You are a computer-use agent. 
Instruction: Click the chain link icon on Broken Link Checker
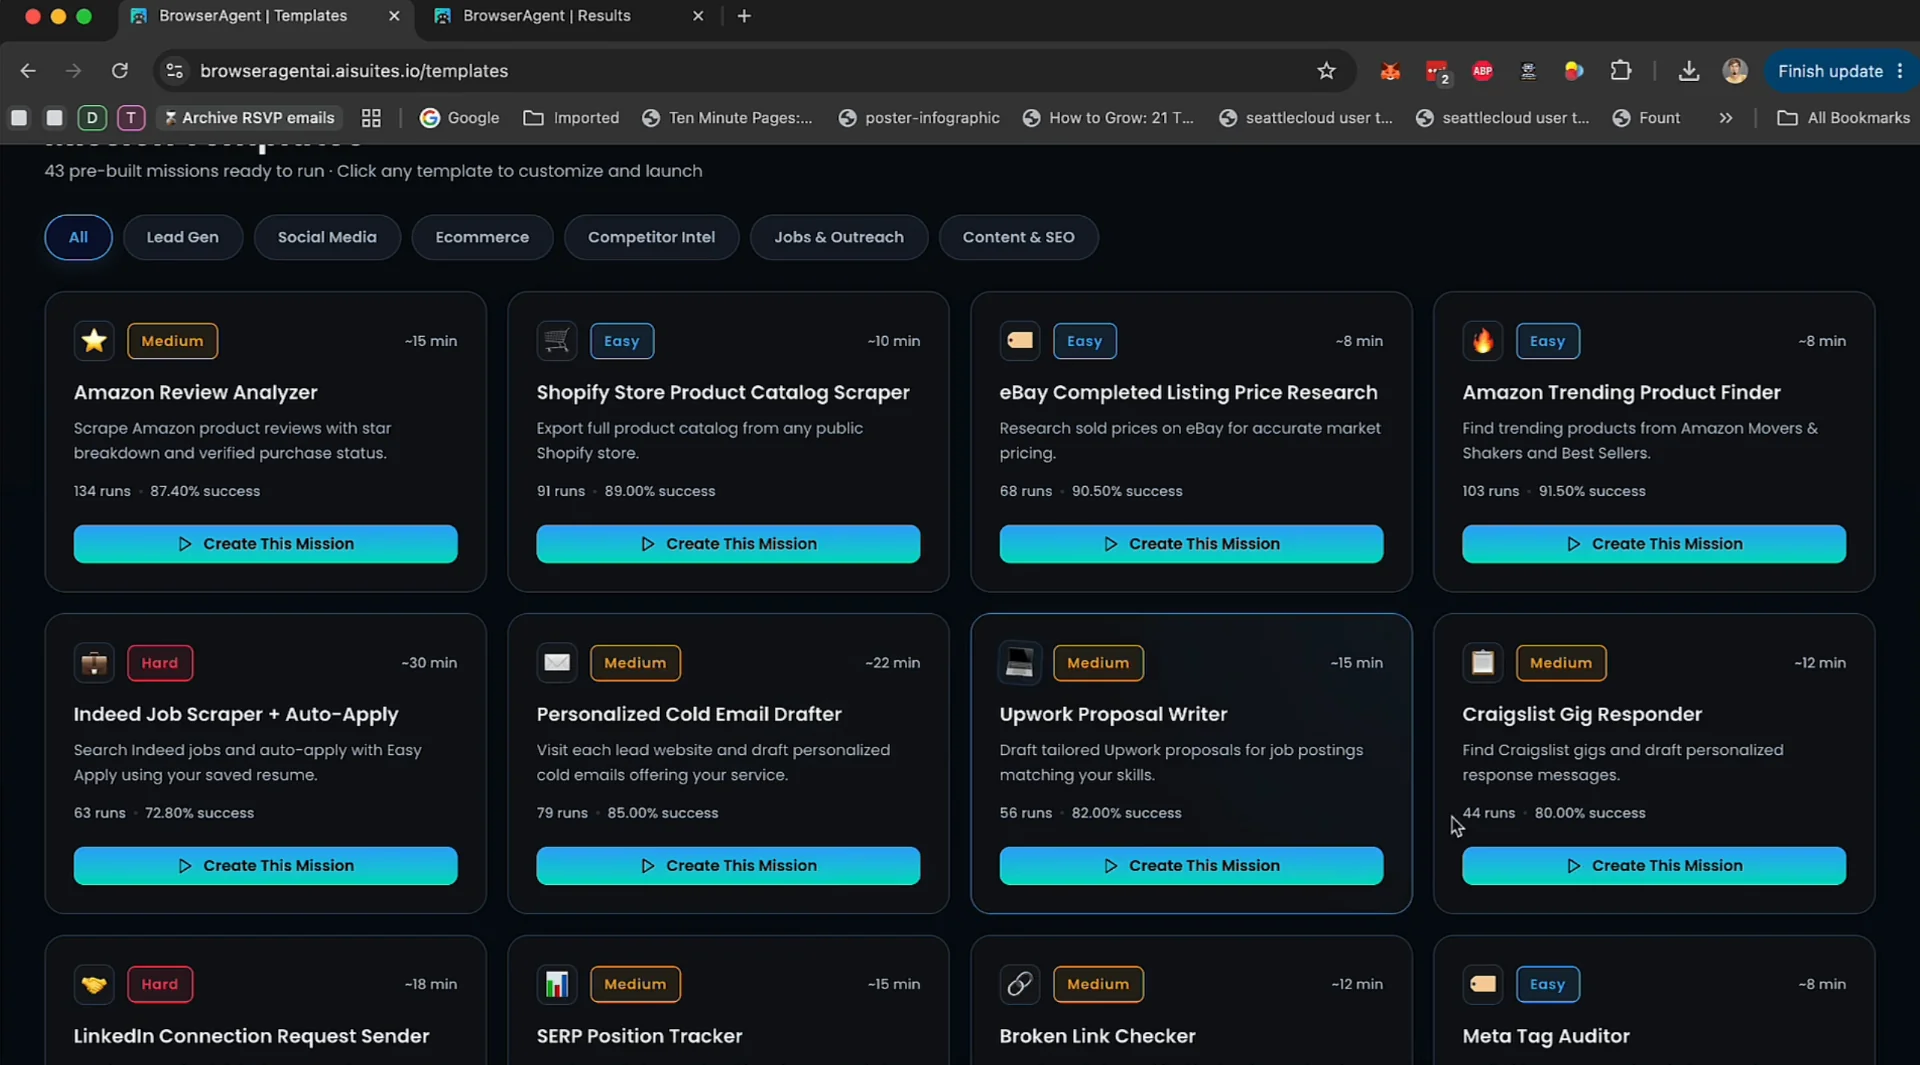(x=1020, y=985)
